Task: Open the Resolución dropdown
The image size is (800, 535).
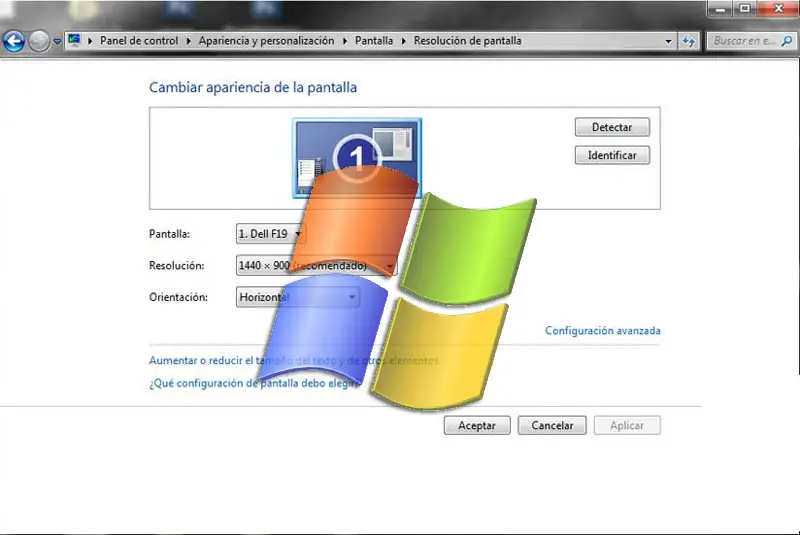Action: [316, 265]
